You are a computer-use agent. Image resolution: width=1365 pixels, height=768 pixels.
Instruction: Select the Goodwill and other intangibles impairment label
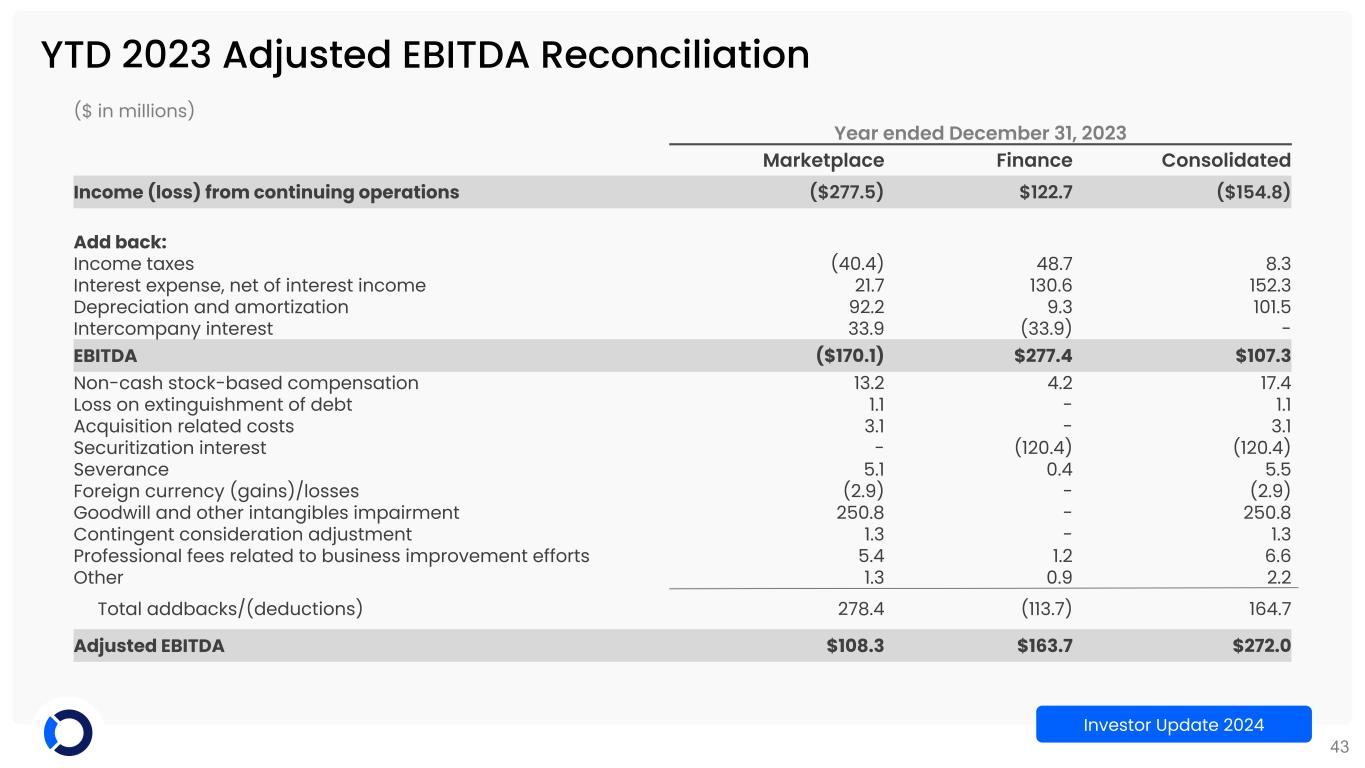266,512
